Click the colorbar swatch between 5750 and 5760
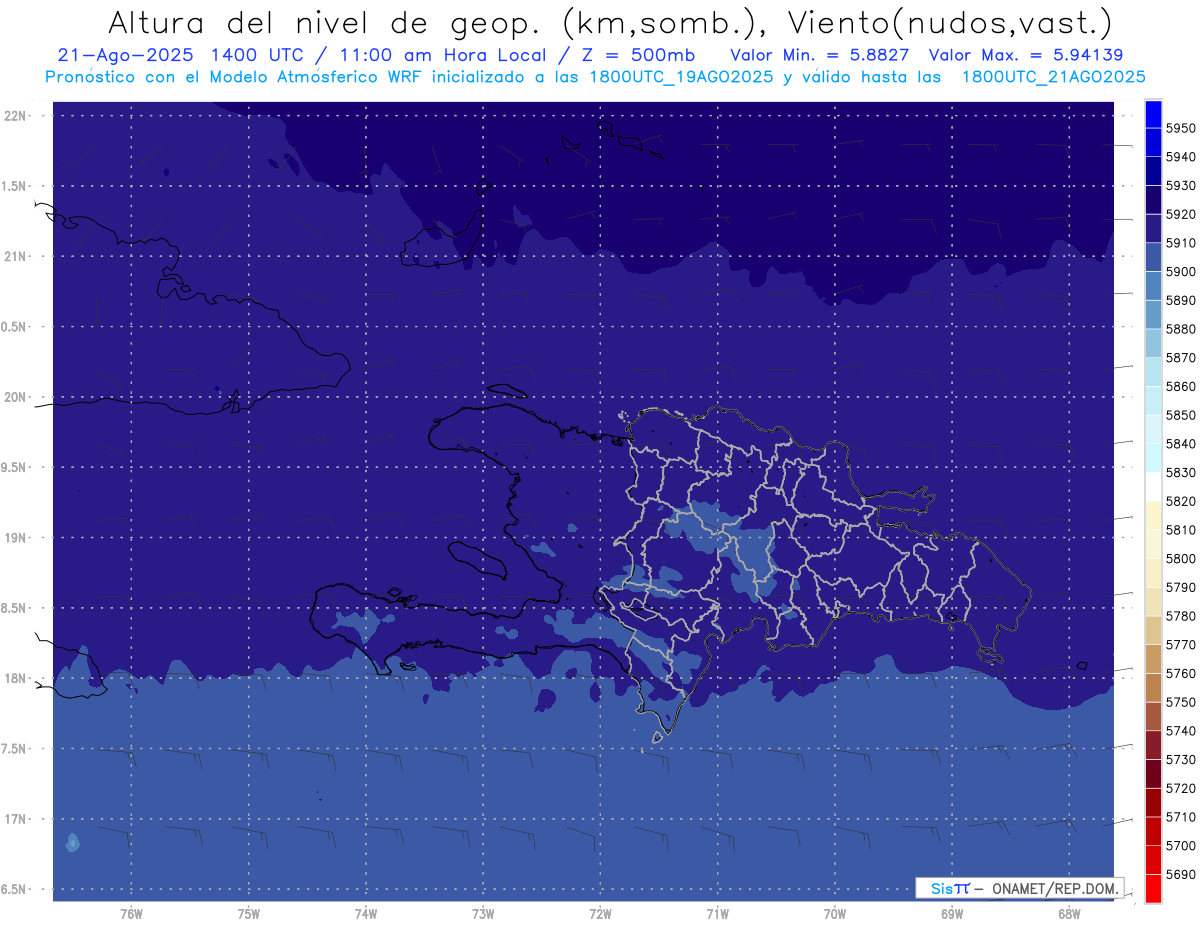Screen dimensions: 1200x927 [1153, 688]
